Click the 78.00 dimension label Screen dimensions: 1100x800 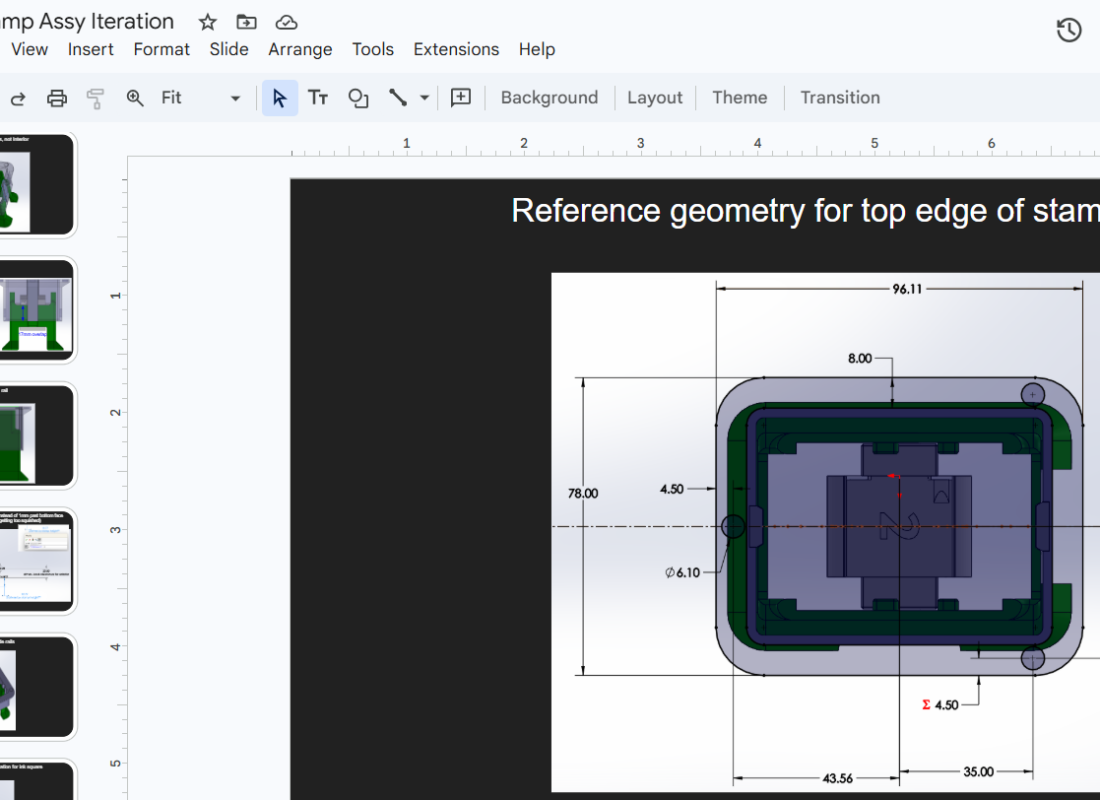(583, 494)
